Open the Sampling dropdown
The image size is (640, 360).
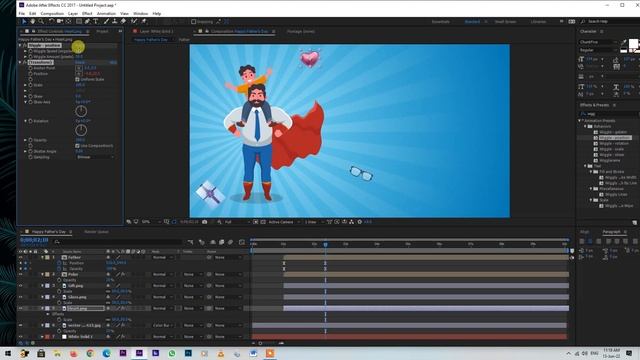click(95, 157)
